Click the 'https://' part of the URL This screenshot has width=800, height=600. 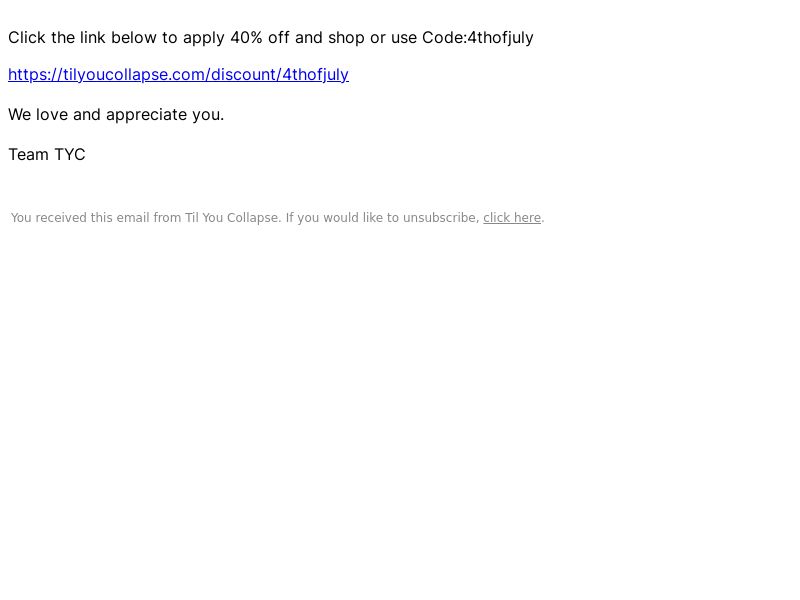click(x=35, y=74)
